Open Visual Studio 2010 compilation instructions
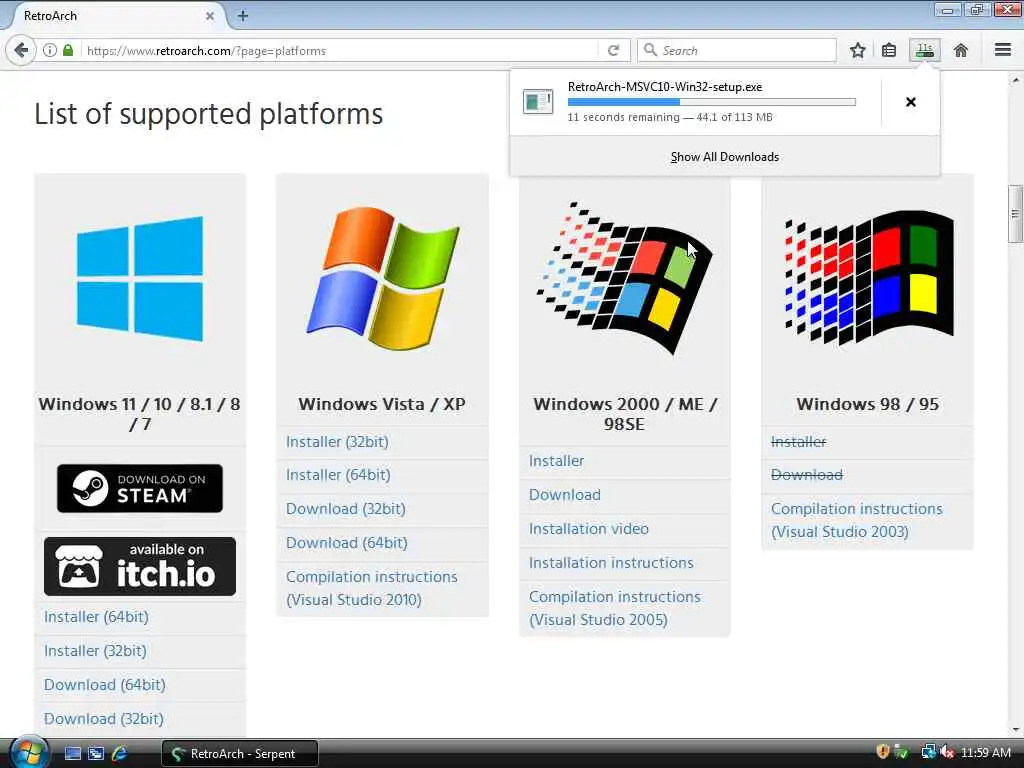Image resolution: width=1024 pixels, height=768 pixels. pos(372,588)
